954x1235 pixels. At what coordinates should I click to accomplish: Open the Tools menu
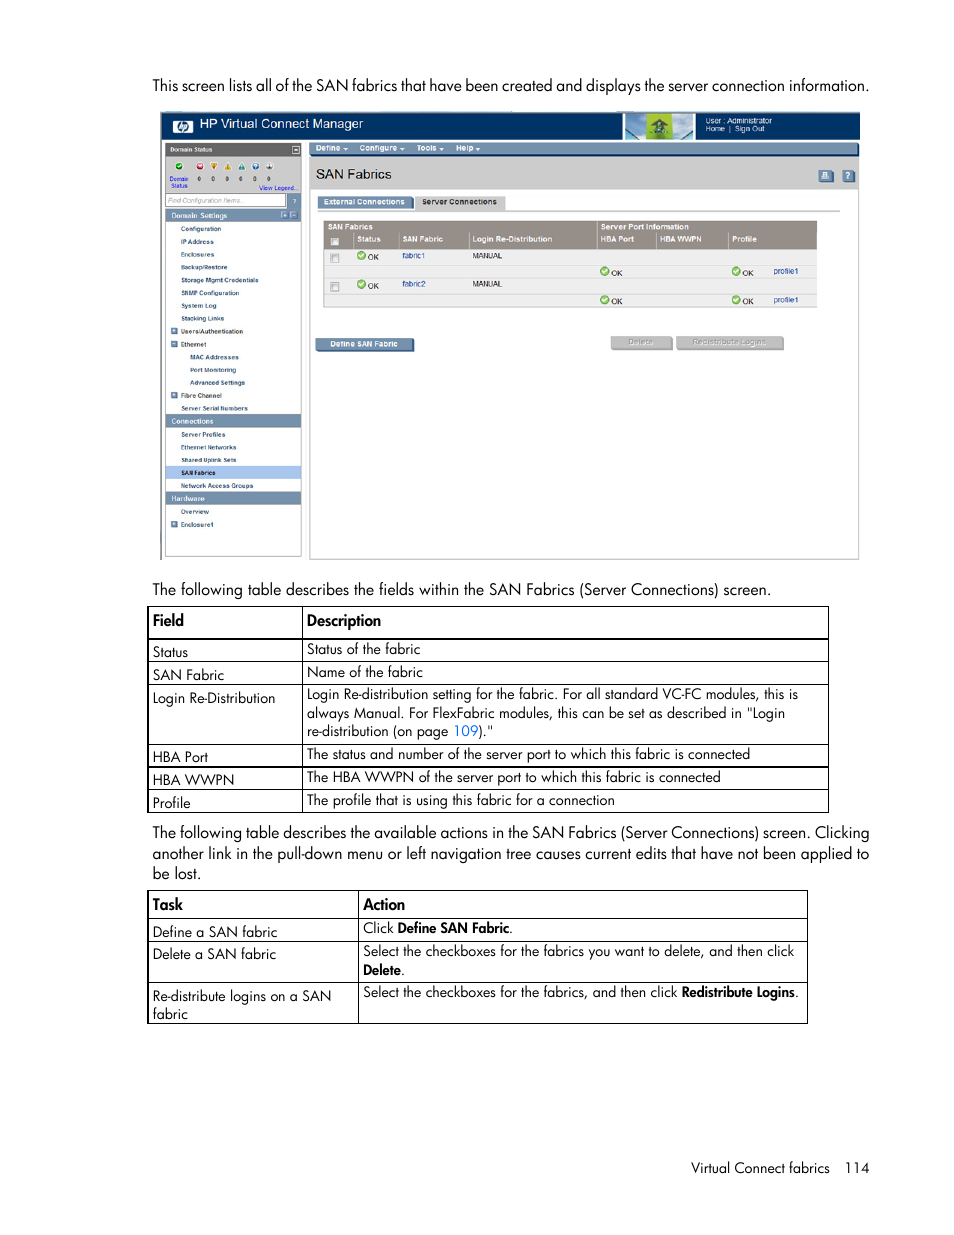coord(430,148)
